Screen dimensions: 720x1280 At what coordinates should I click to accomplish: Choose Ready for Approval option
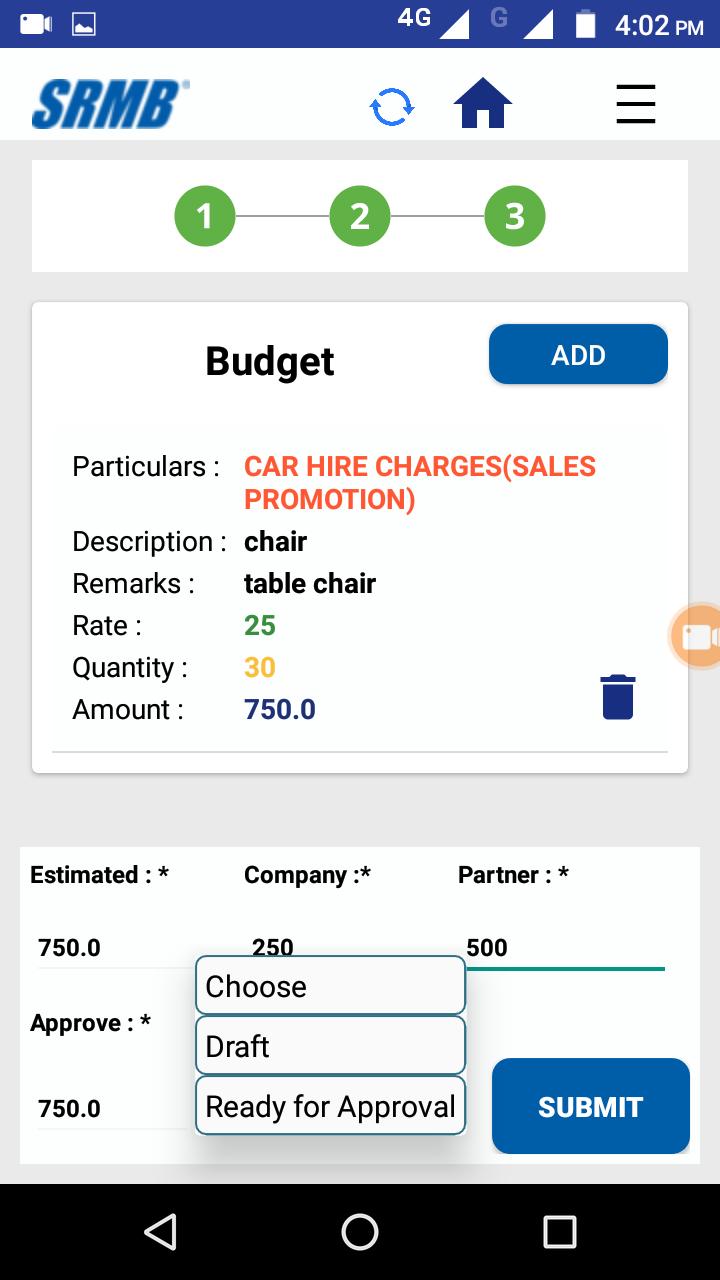pyautogui.click(x=330, y=1106)
